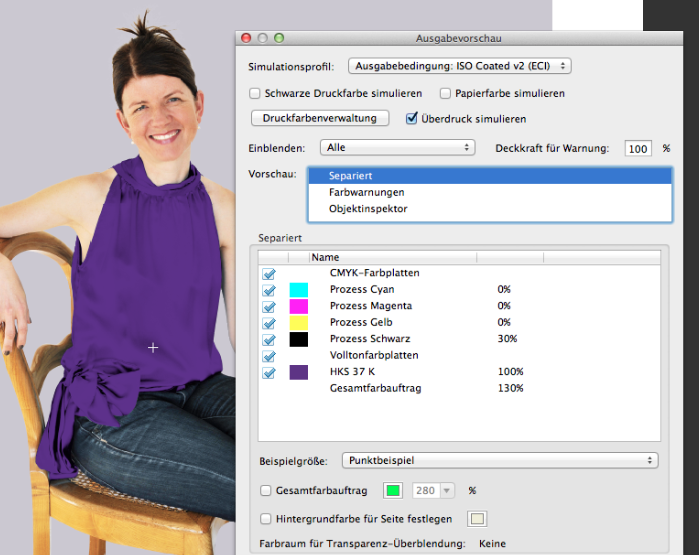Screen dimensions: 699x555
Task: Open Druckfarbenverwaltung dialog
Action: click(320, 118)
